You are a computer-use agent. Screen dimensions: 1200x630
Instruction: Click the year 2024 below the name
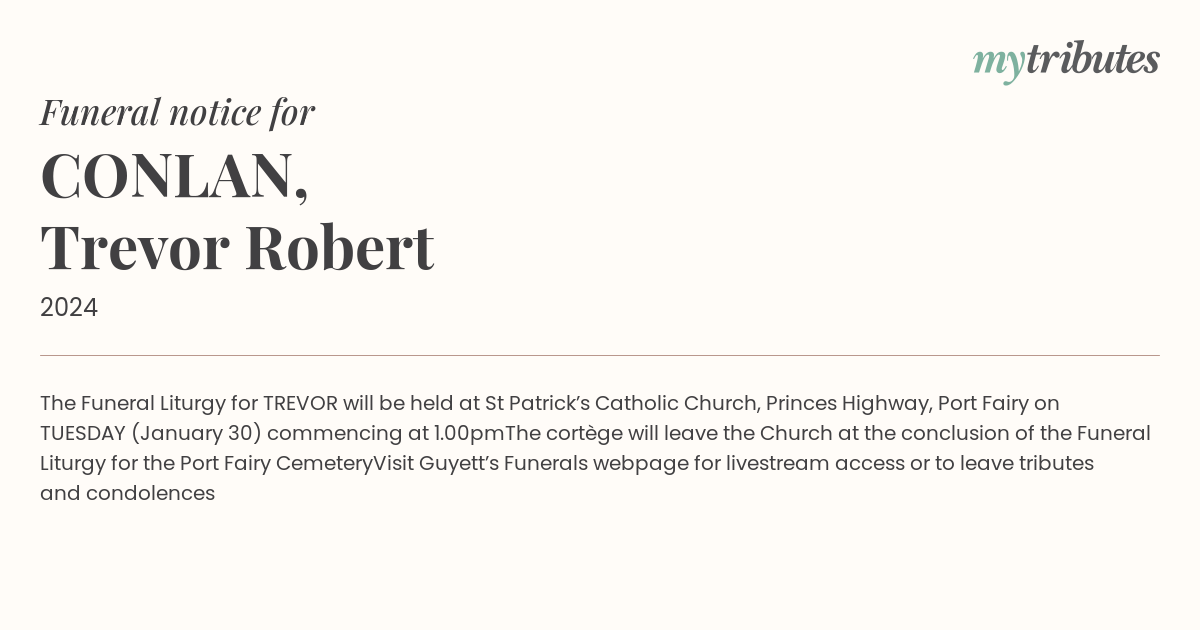69,308
